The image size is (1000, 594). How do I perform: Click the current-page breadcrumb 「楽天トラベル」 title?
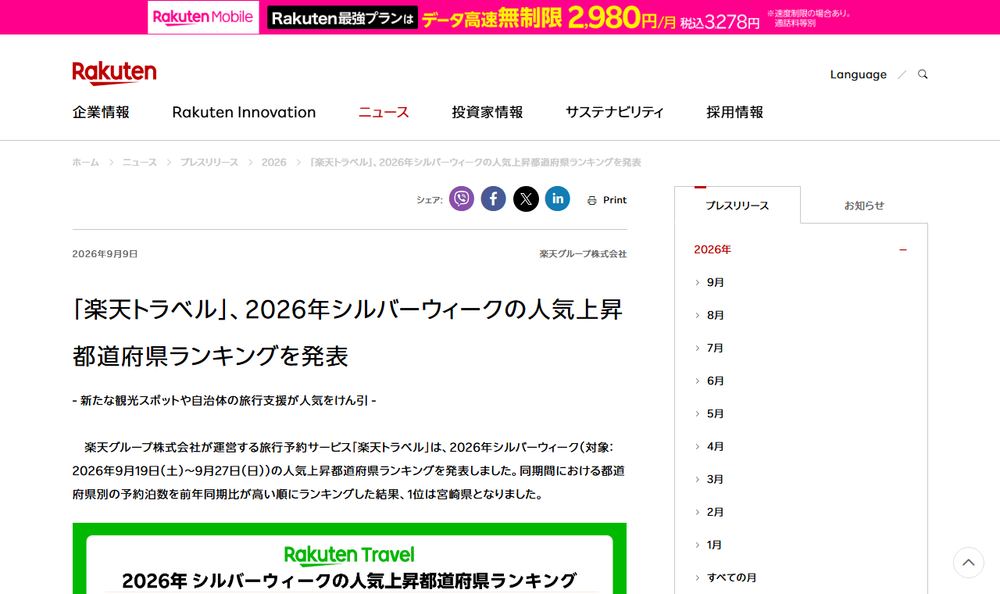coord(476,163)
